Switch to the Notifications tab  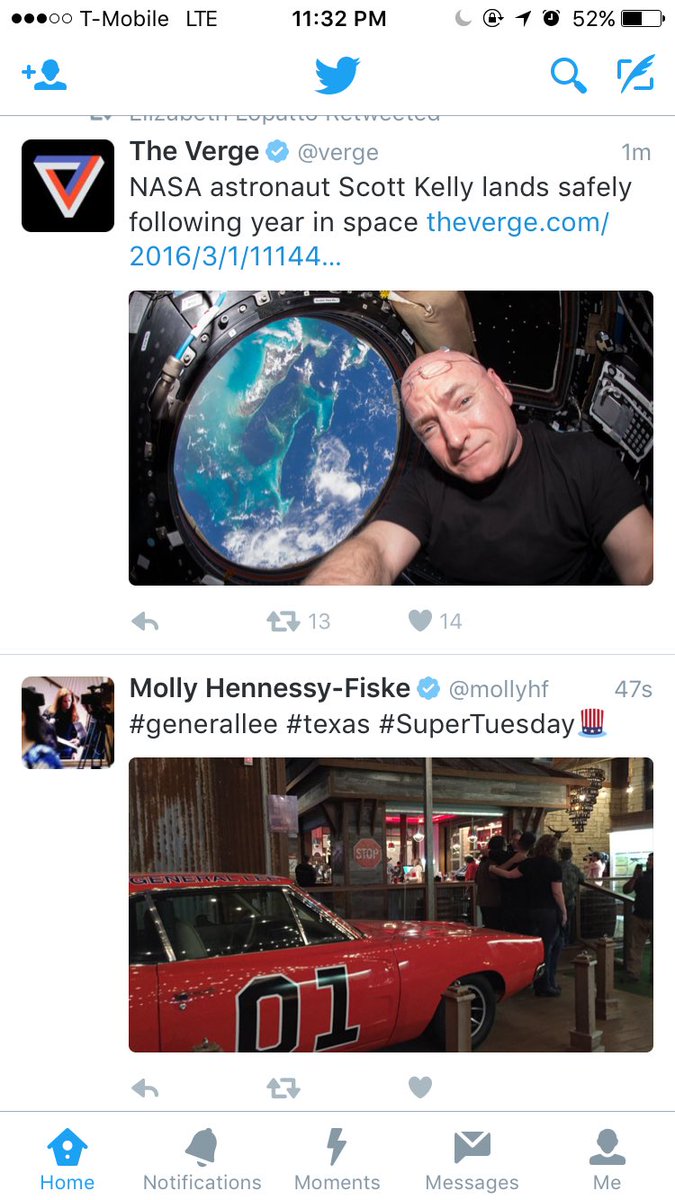[202, 1159]
